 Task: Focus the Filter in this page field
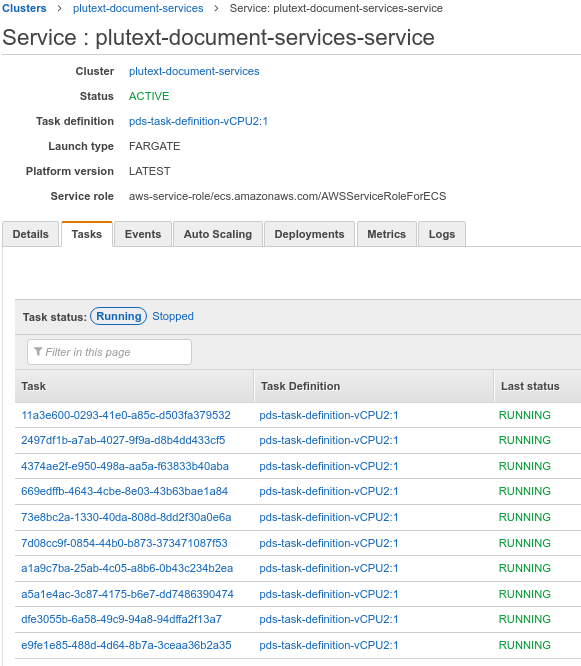click(109, 352)
